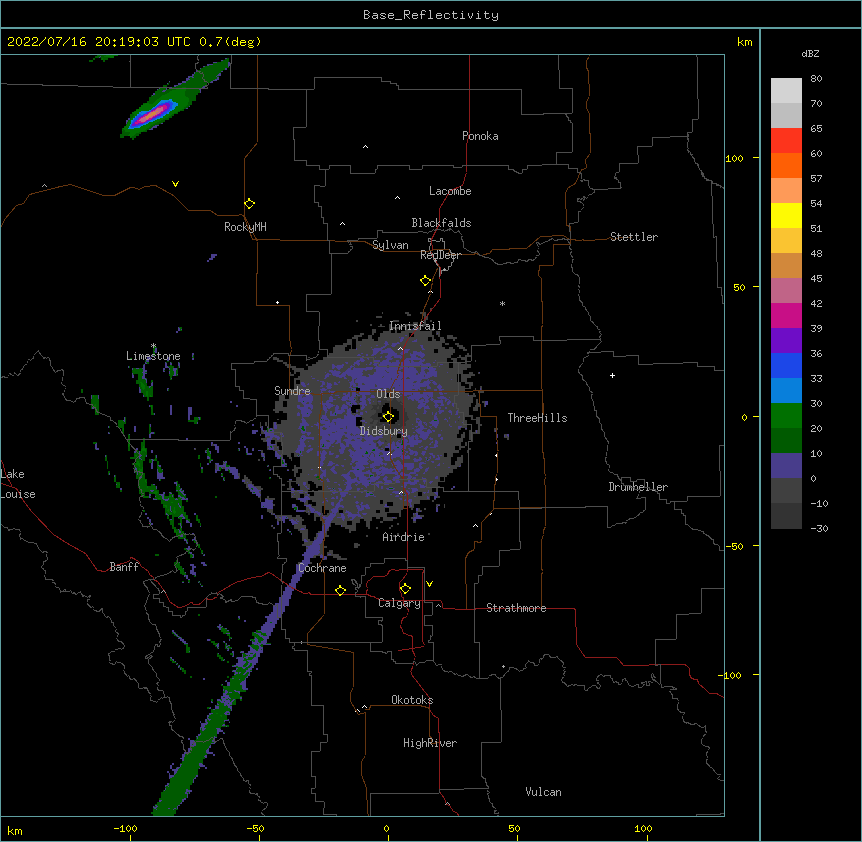Click the Strathmore town label
This screenshot has width=862, height=842.
(516, 608)
